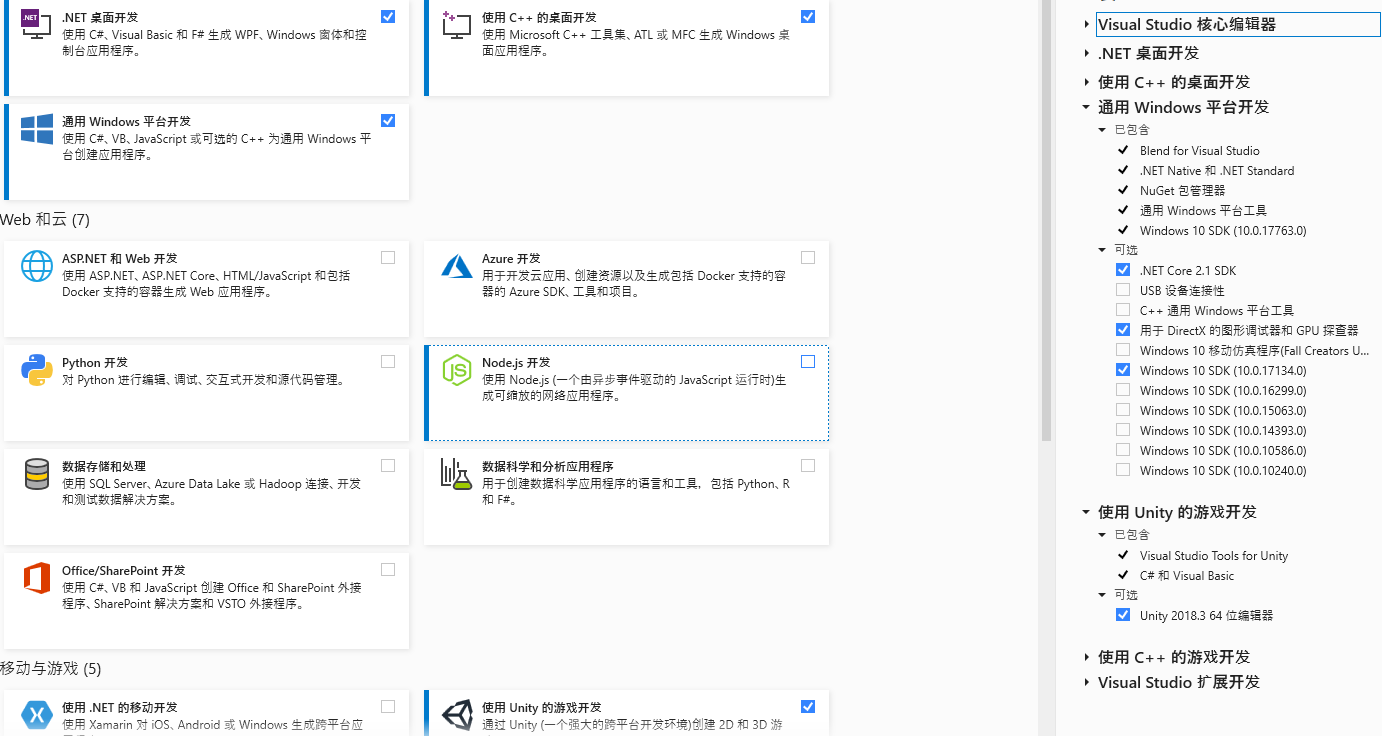Uncheck .NET Core 2.1 SDK option
The height and width of the screenshot is (736, 1382).
tap(1123, 270)
